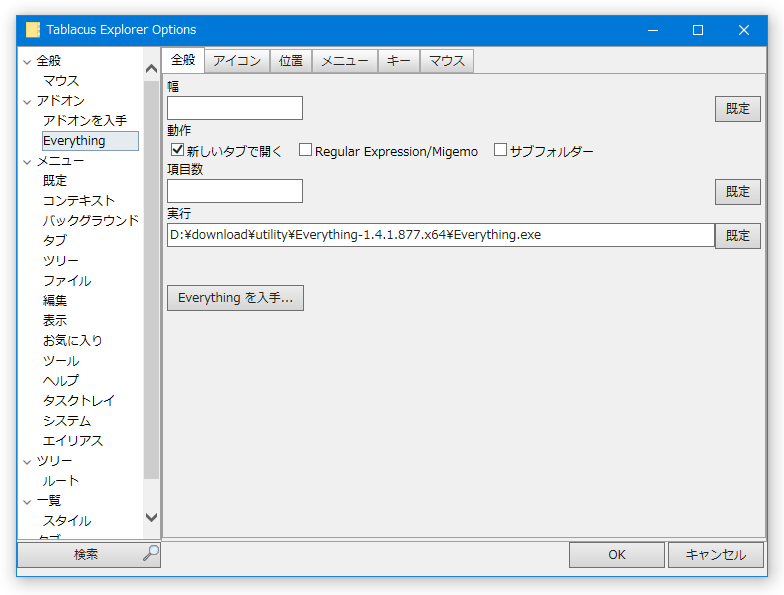Select the アドオン tree heading

(60, 101)
